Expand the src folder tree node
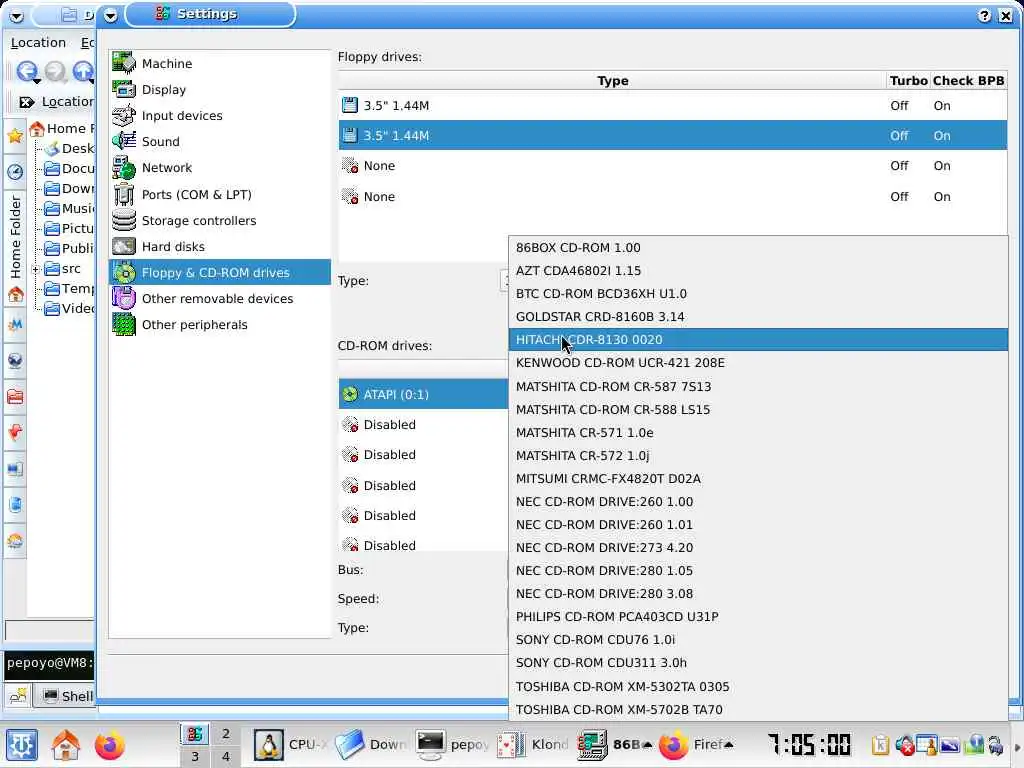1024x768 pixels. [36, 269]
